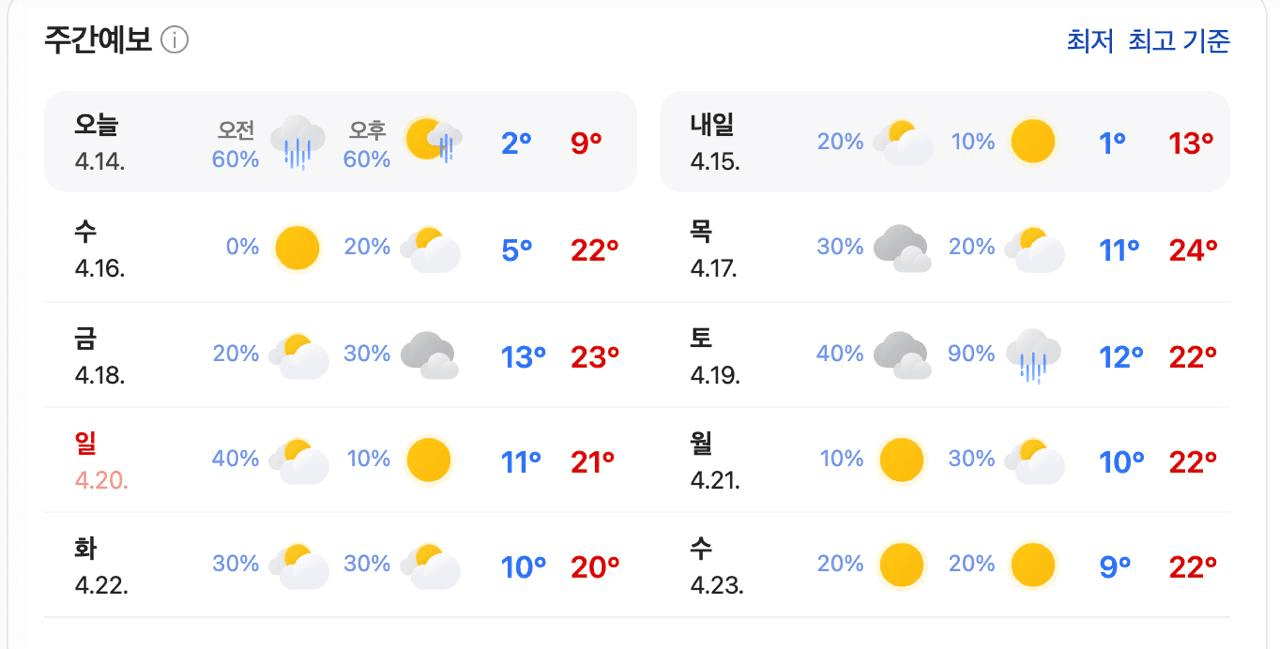Click the 24° high on 목 4.17.
1280x649 pixels.
pos(1193,250)
